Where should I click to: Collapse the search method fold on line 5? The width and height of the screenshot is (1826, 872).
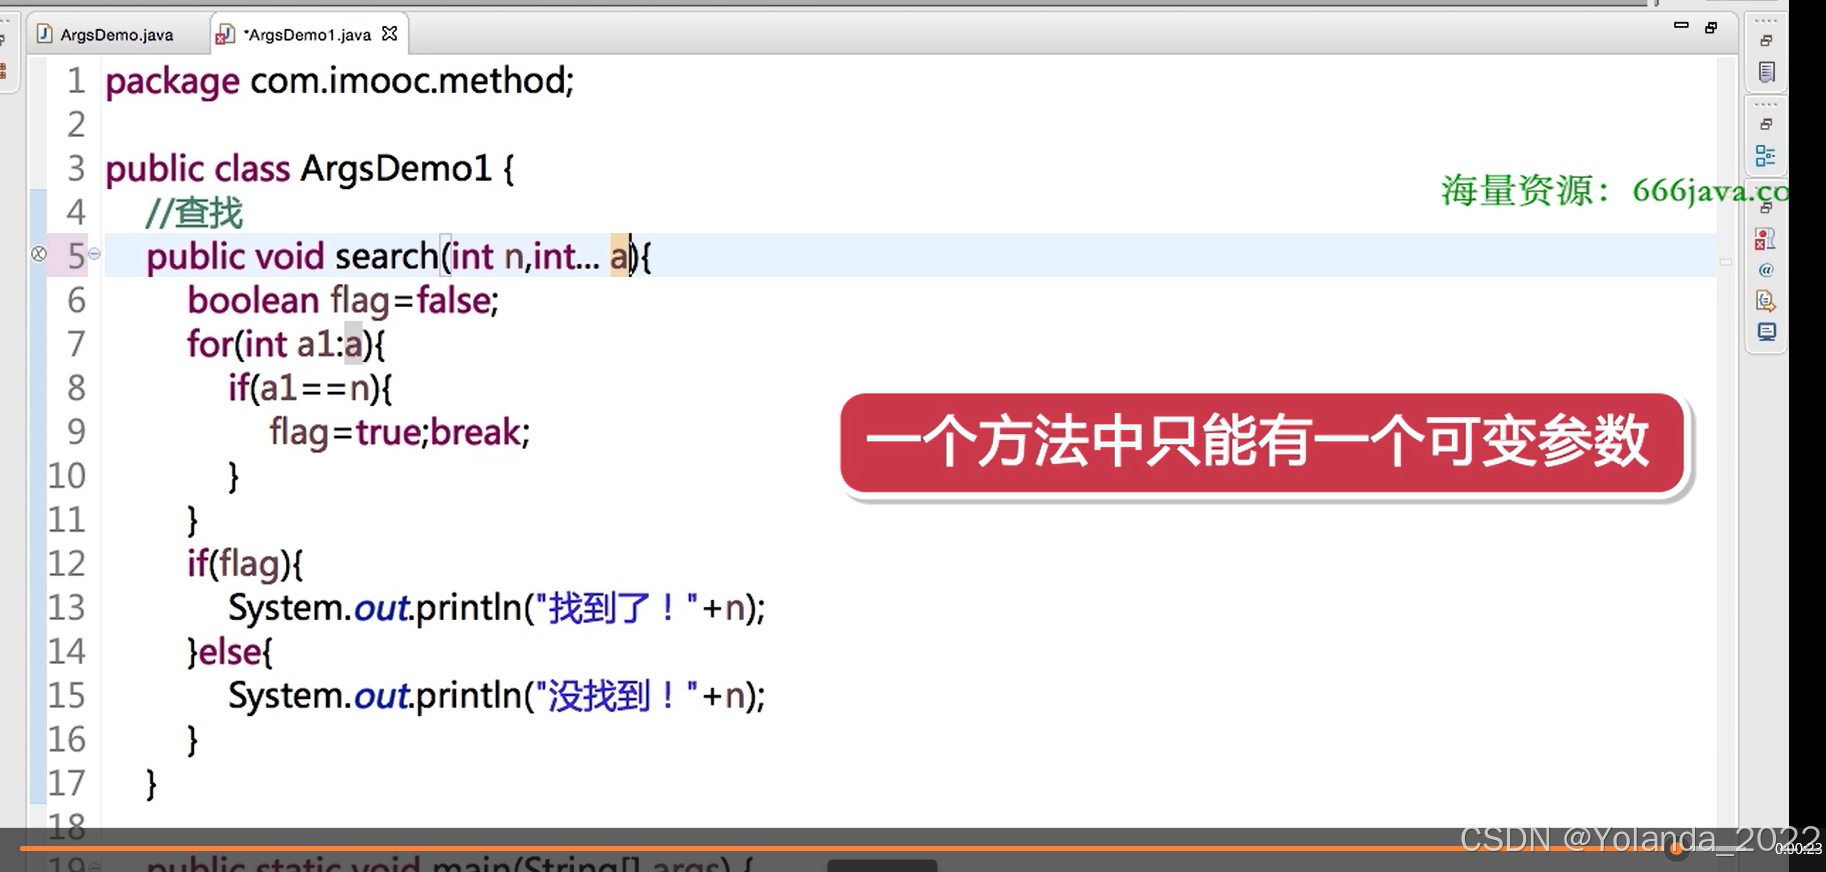pos(94,254)
